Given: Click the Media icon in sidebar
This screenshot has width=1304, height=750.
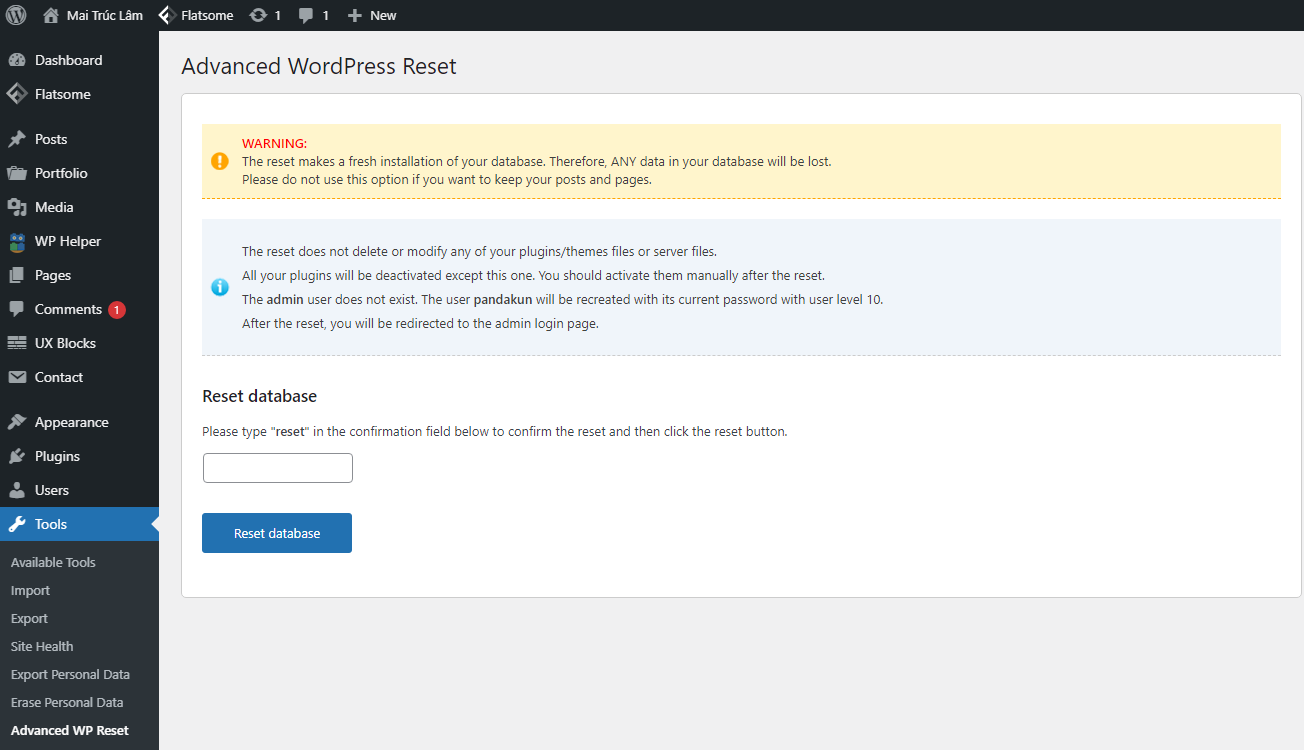Looking at the screenshot, I should [x=17, y=207].
